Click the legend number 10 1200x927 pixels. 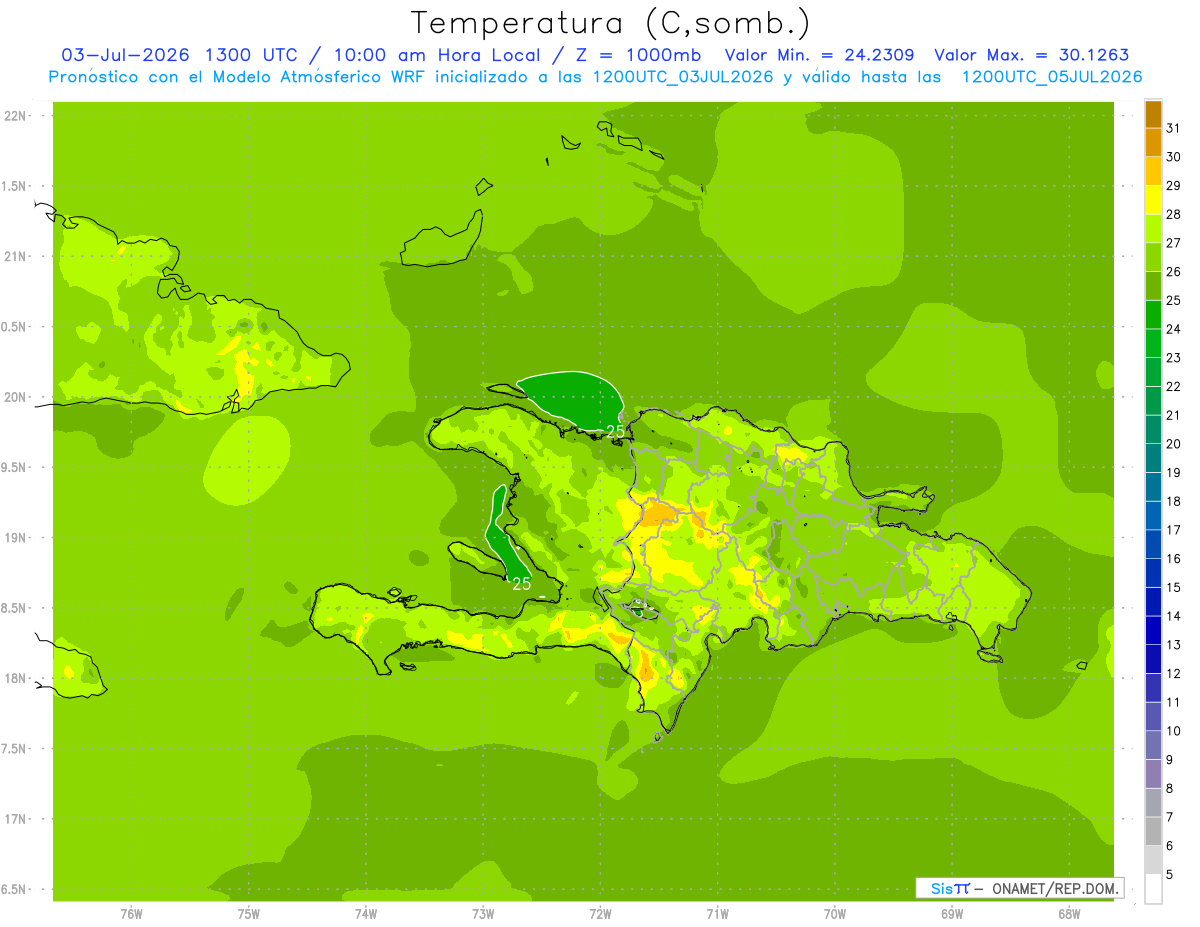click(x=1174, y=731)
